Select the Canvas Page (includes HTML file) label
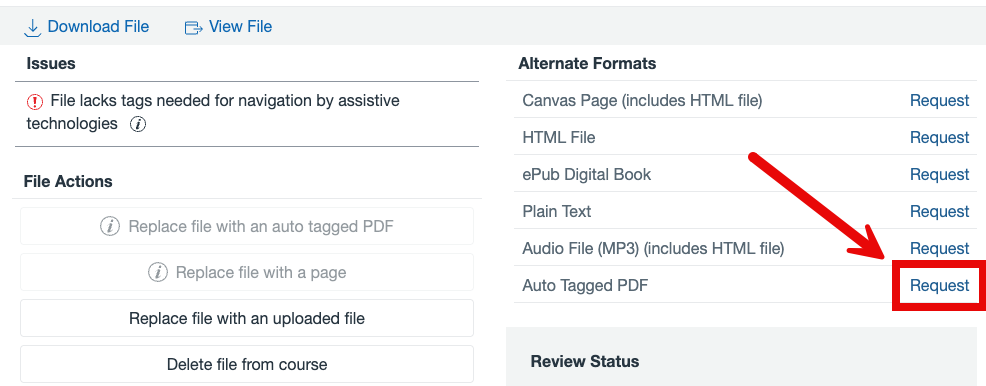 click(x=642, y=101)
